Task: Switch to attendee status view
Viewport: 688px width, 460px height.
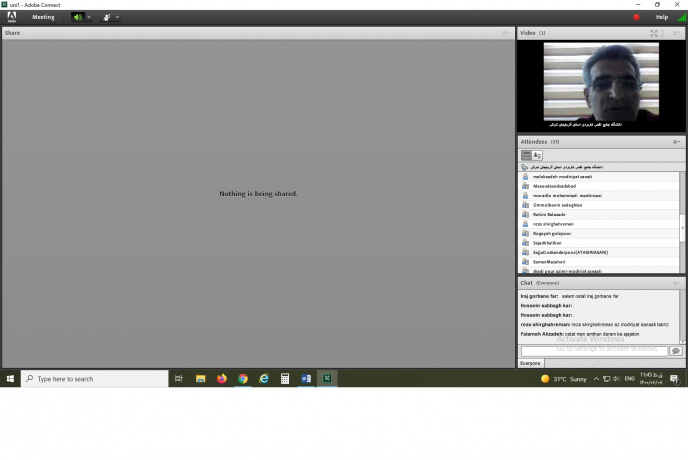Action: [x=537, y=155]
